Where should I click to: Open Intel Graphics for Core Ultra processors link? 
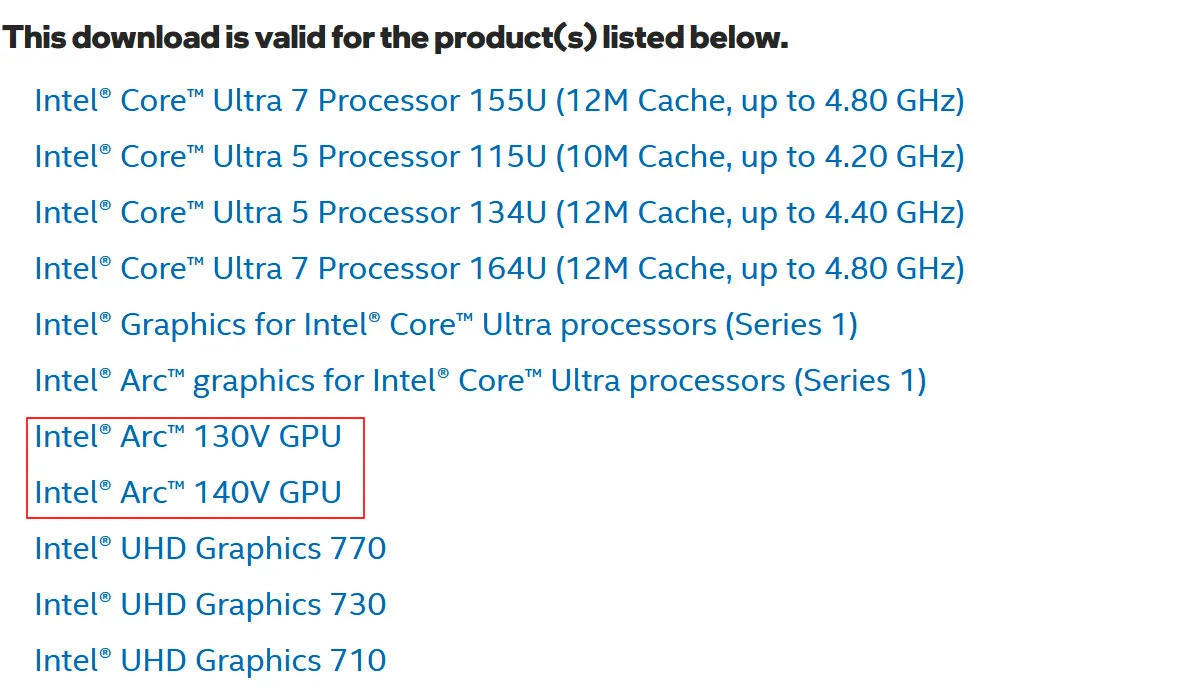click(446, 325)
